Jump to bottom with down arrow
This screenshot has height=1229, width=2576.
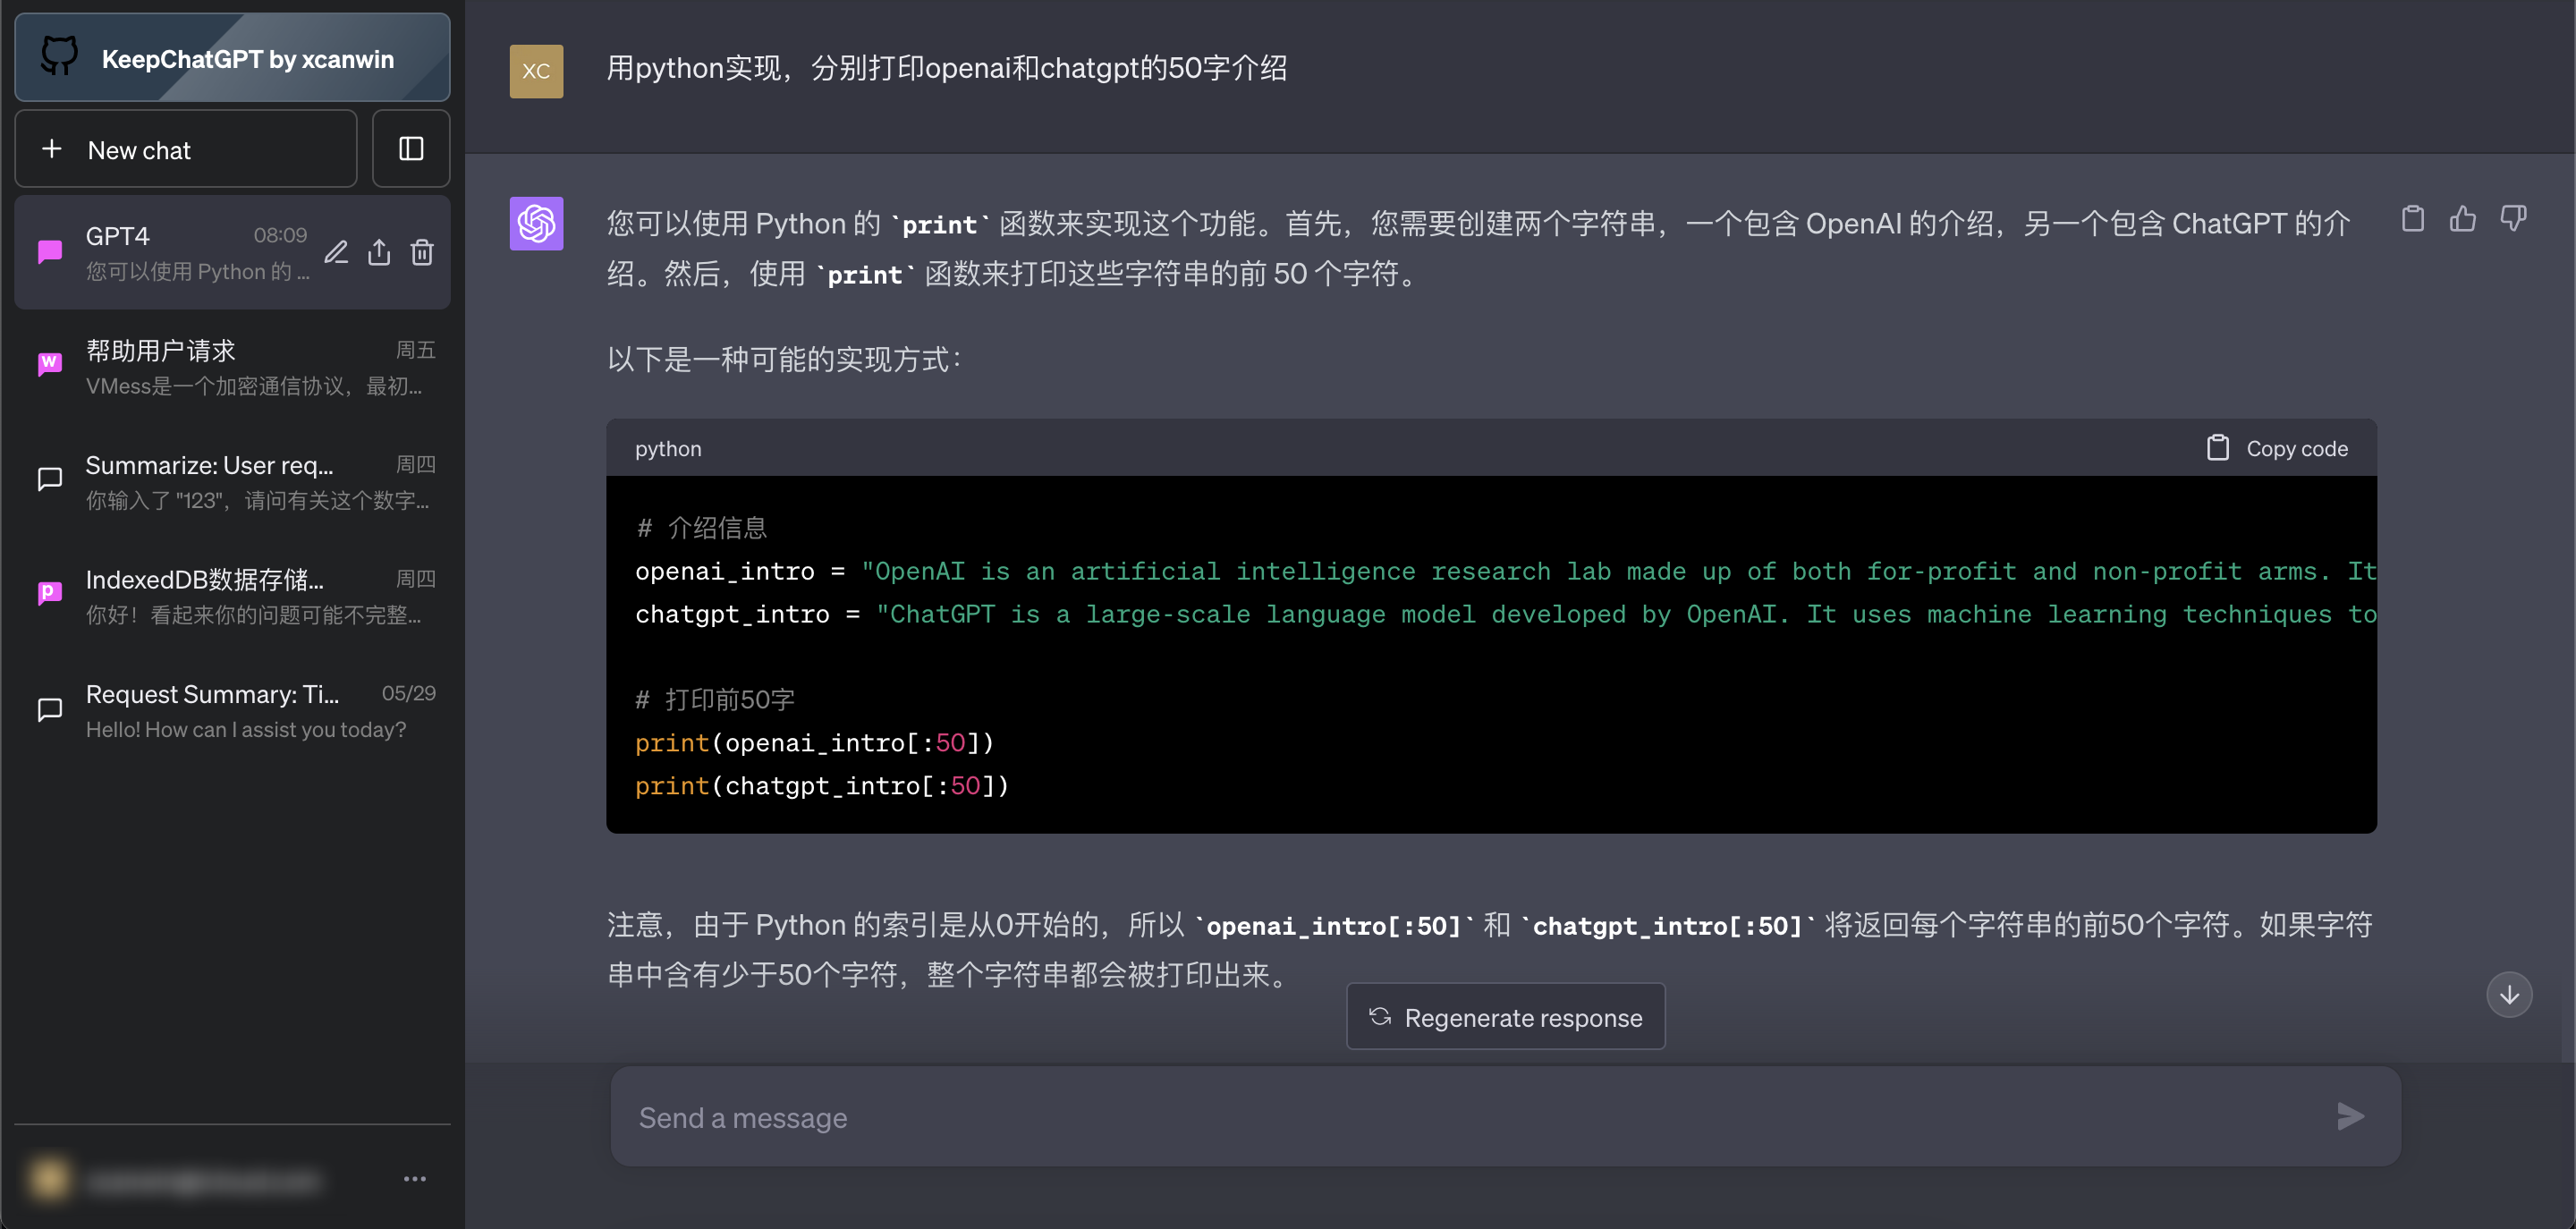click(2509, 995)
